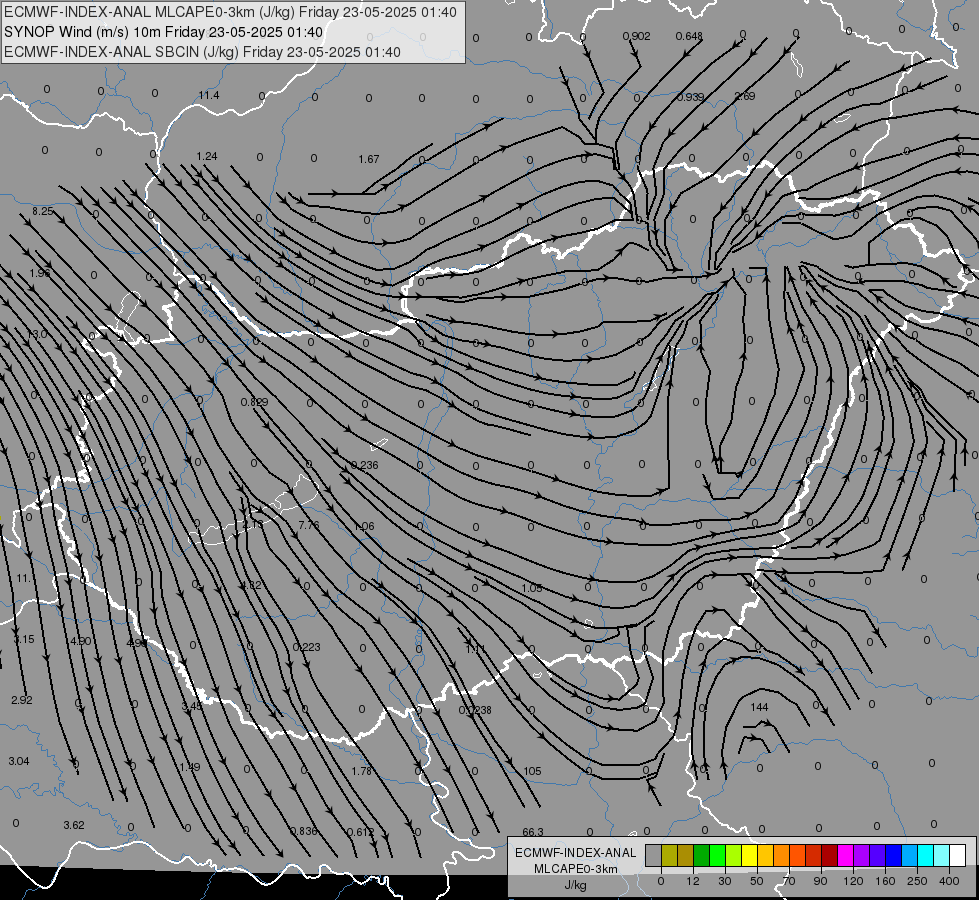This screenshot has width=979, height=900.
Task: Click the legend tick value 120
Action: click(x=853, y=881)
